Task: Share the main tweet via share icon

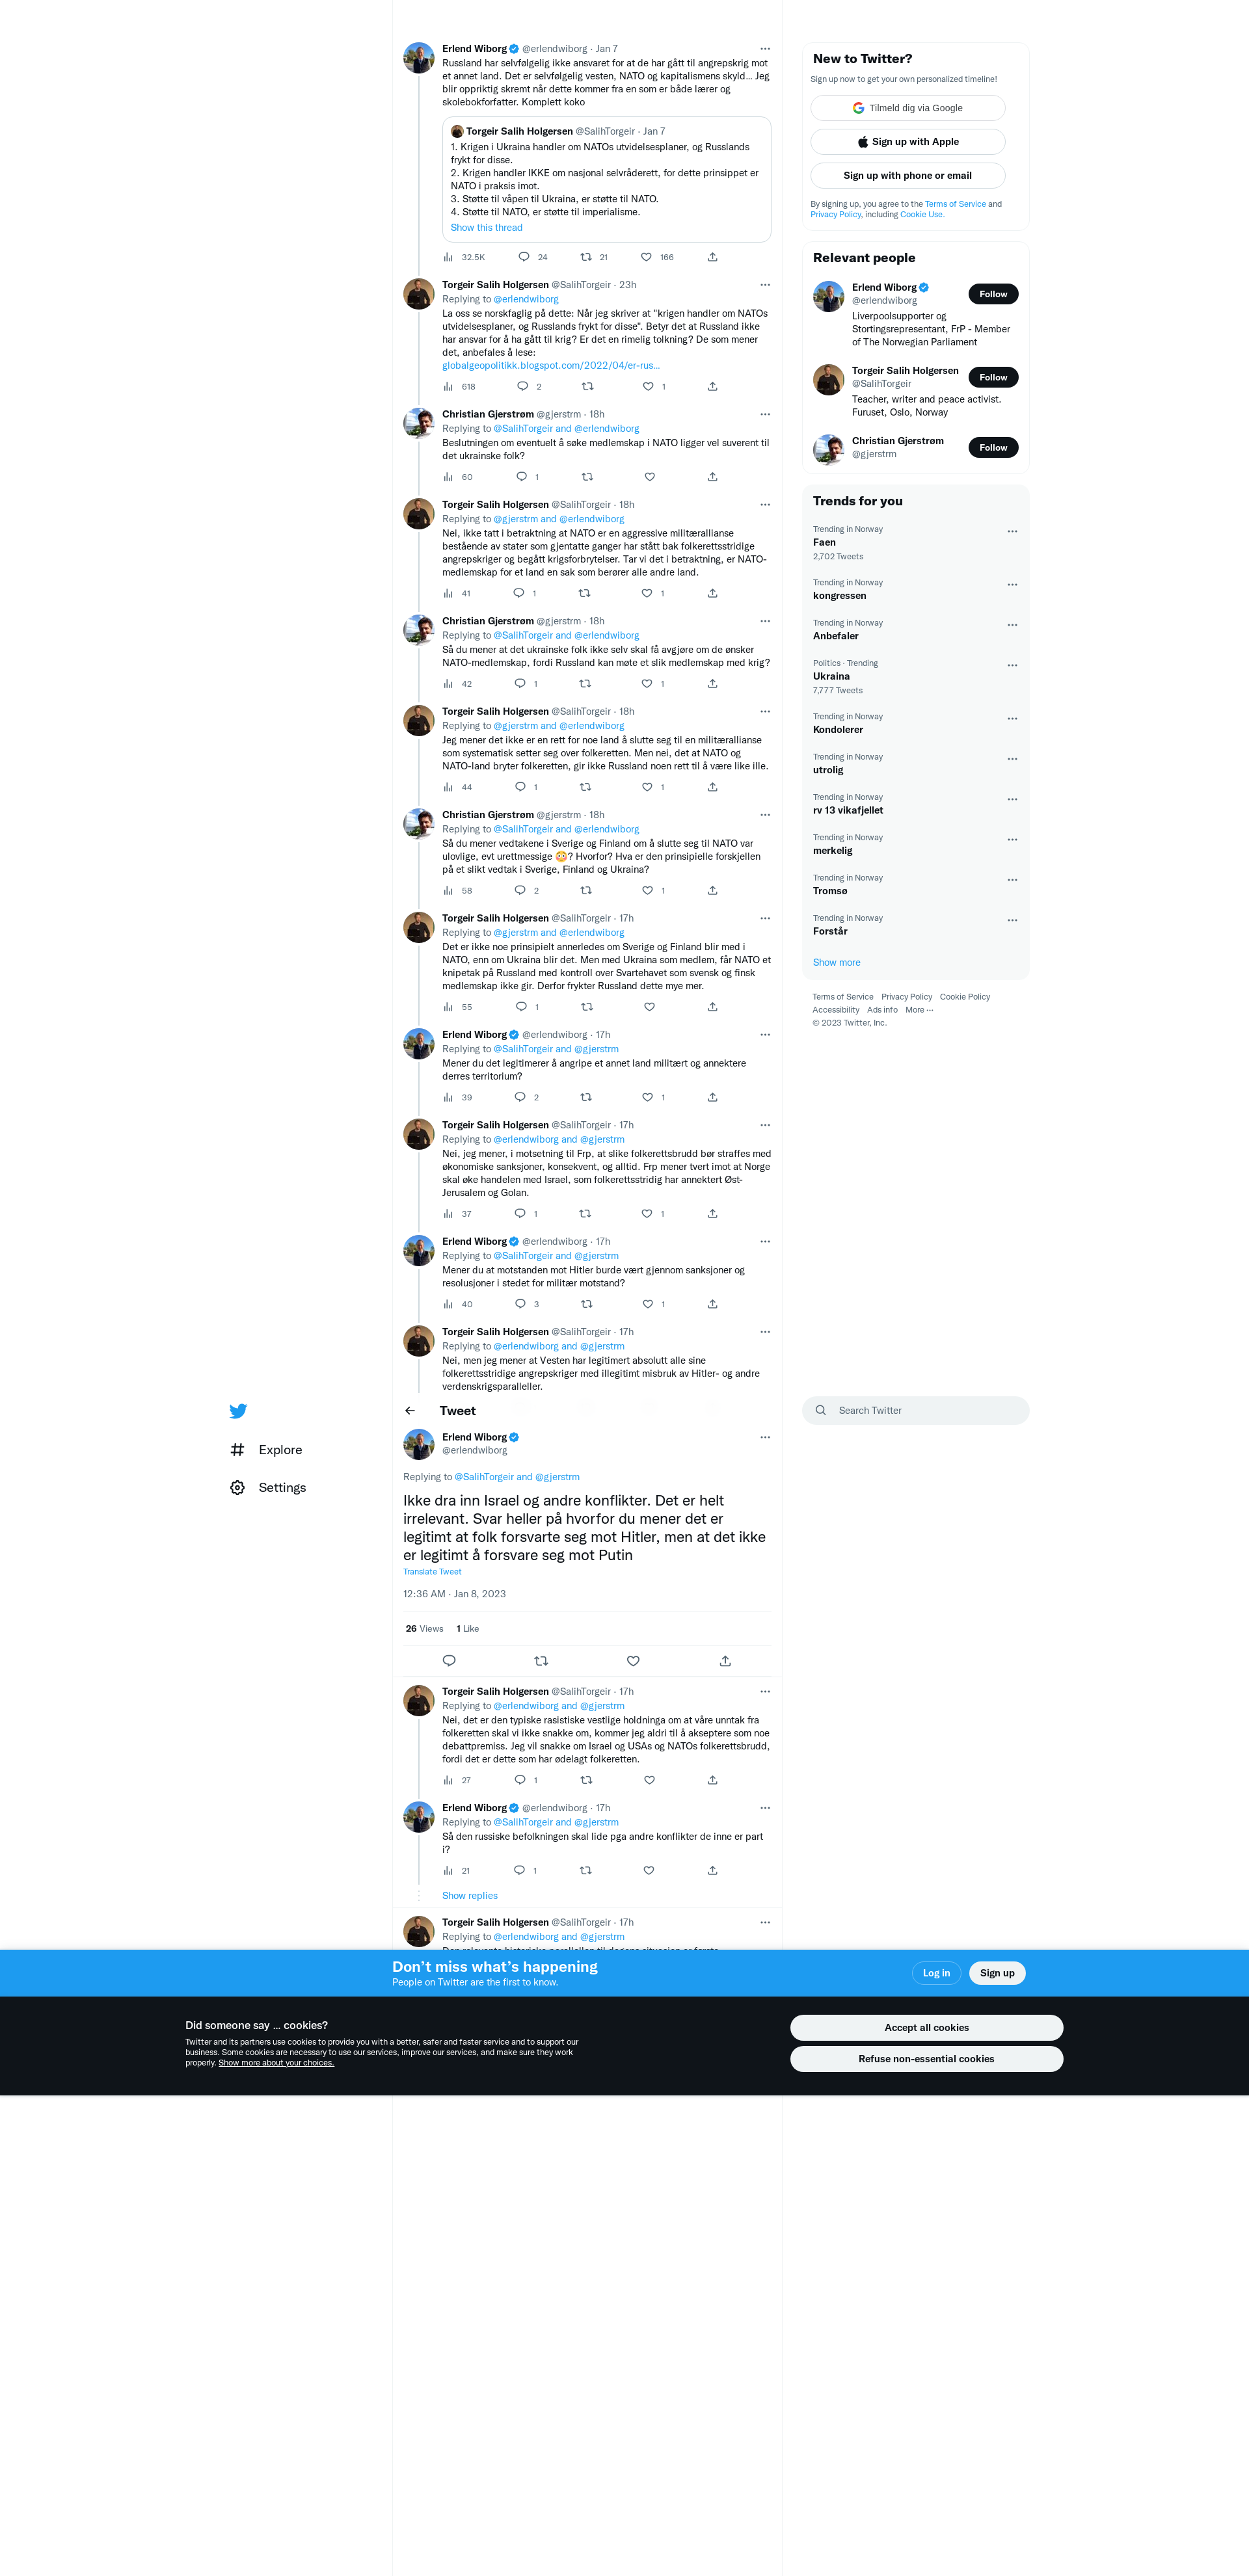Action: [725, 1661]
